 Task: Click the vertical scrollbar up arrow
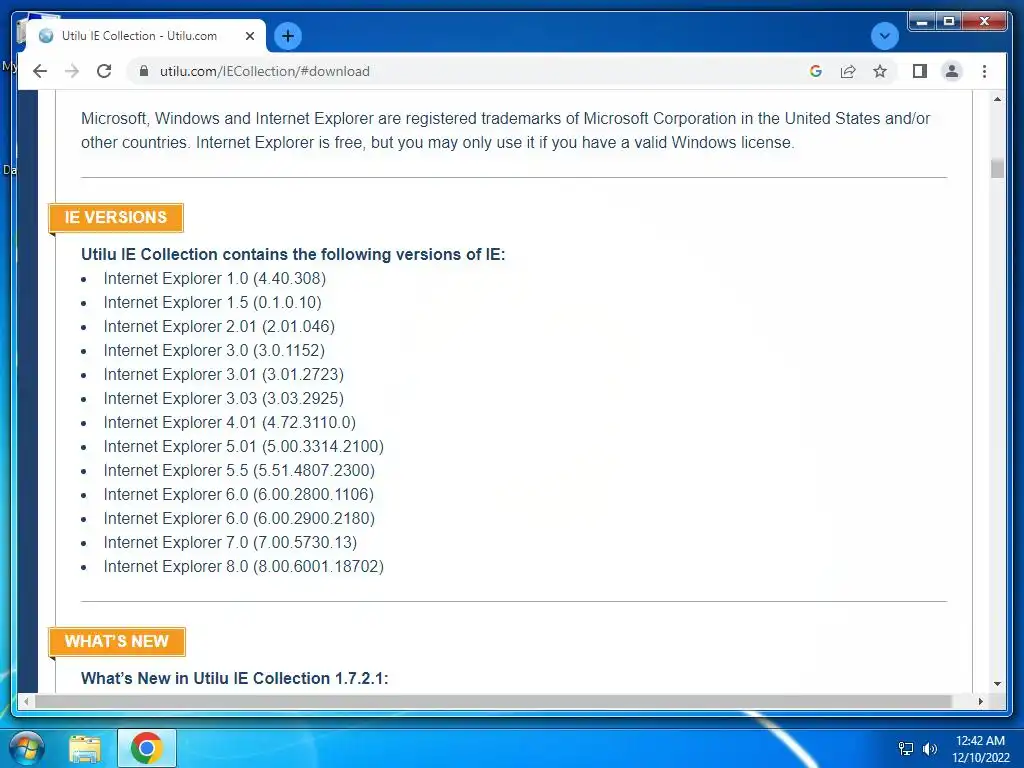pos(997,99)
